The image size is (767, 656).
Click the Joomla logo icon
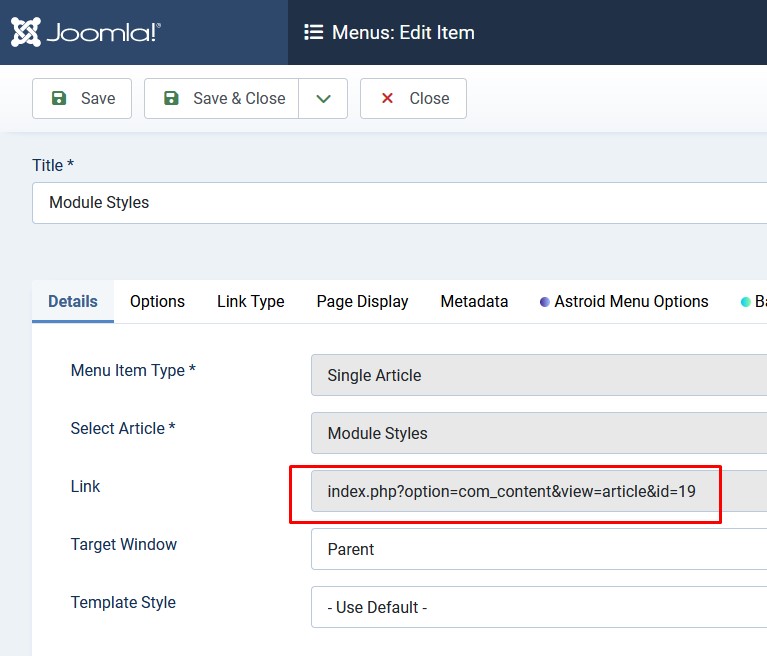(26, 32)
